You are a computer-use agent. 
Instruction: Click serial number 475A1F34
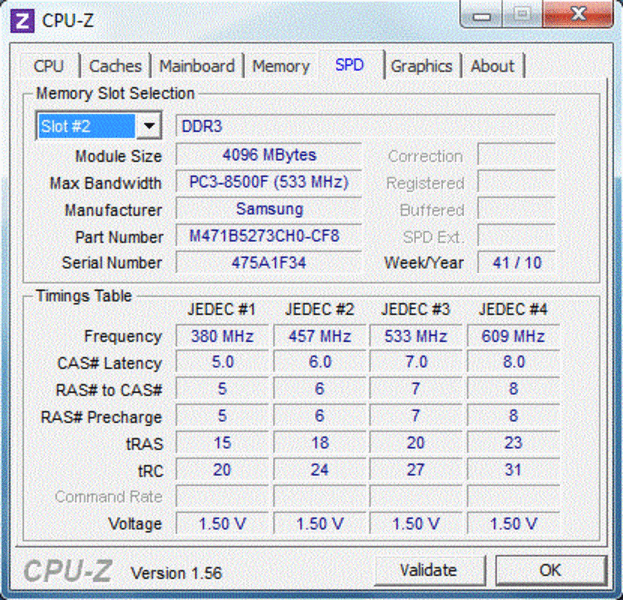tap(269, 263)
